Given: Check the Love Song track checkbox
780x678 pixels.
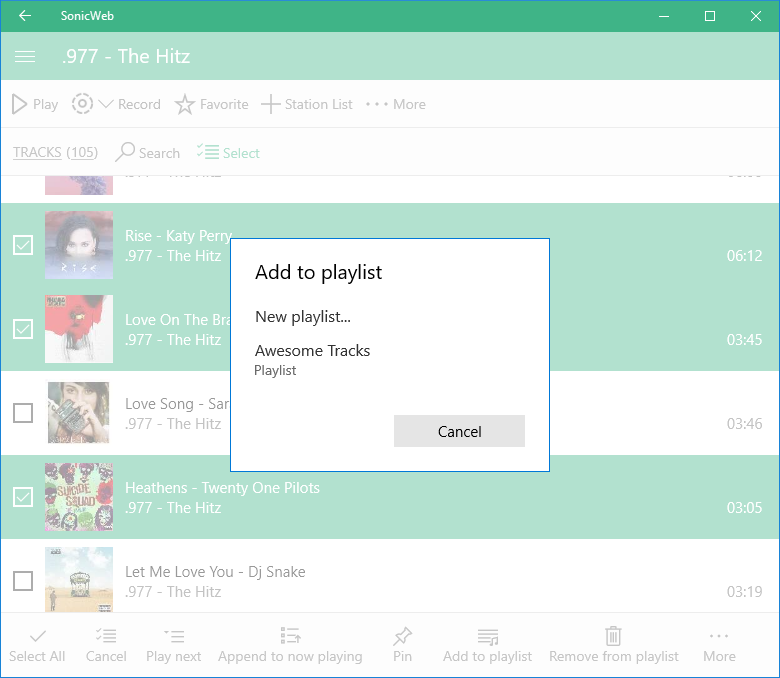Looking at the screenshot, I should point(23,413).
